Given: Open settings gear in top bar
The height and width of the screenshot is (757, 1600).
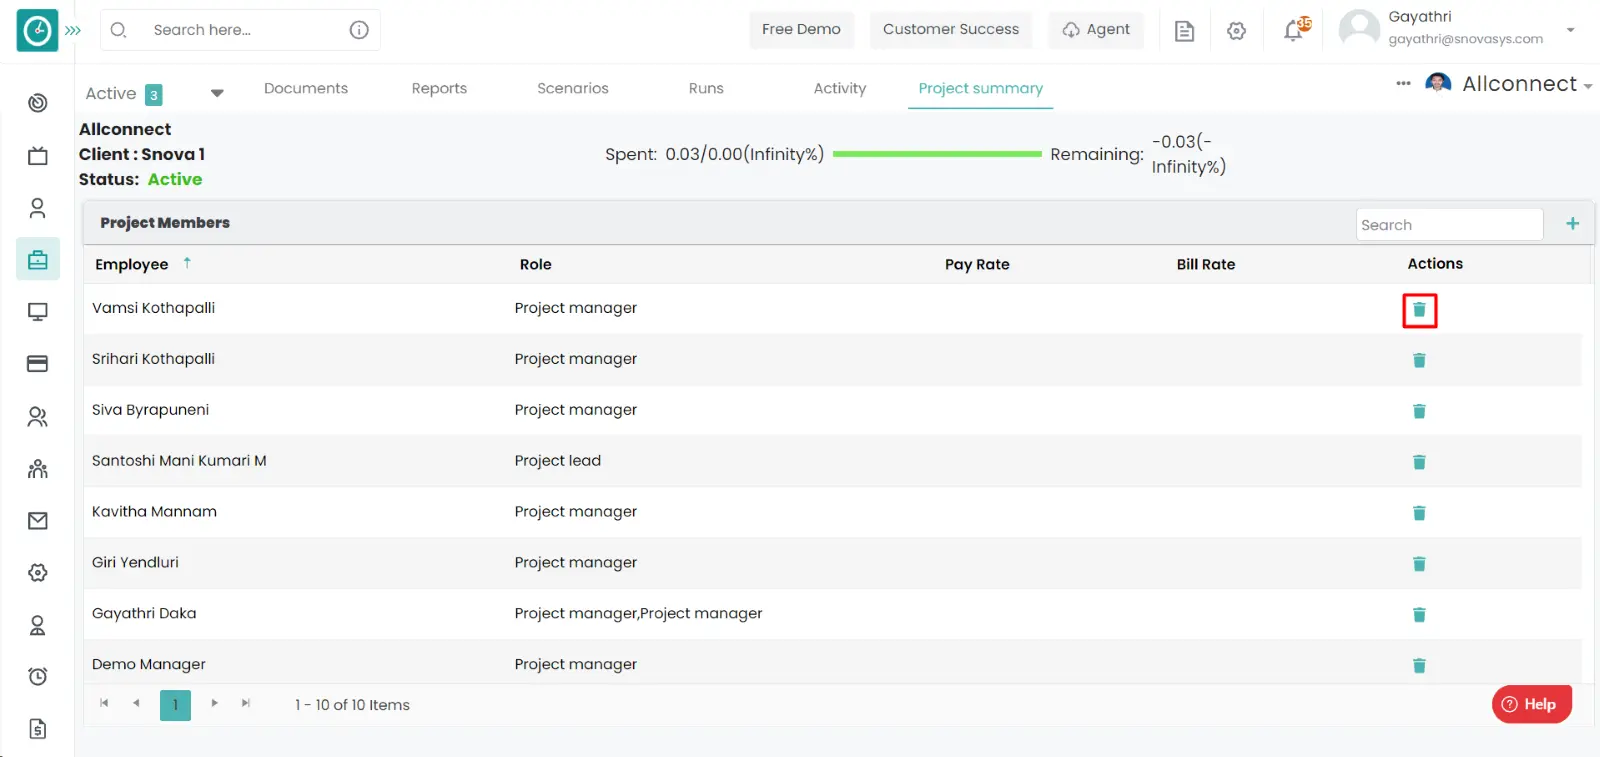Looking at the screenshot, I should pyautogui.click(x=1237, y=31).
